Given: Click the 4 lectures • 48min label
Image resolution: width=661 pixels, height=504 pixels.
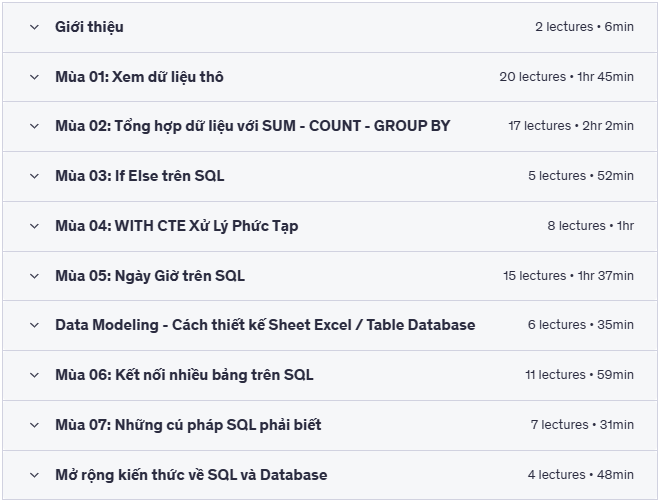Looking at the screenshot, I should 580,475.
